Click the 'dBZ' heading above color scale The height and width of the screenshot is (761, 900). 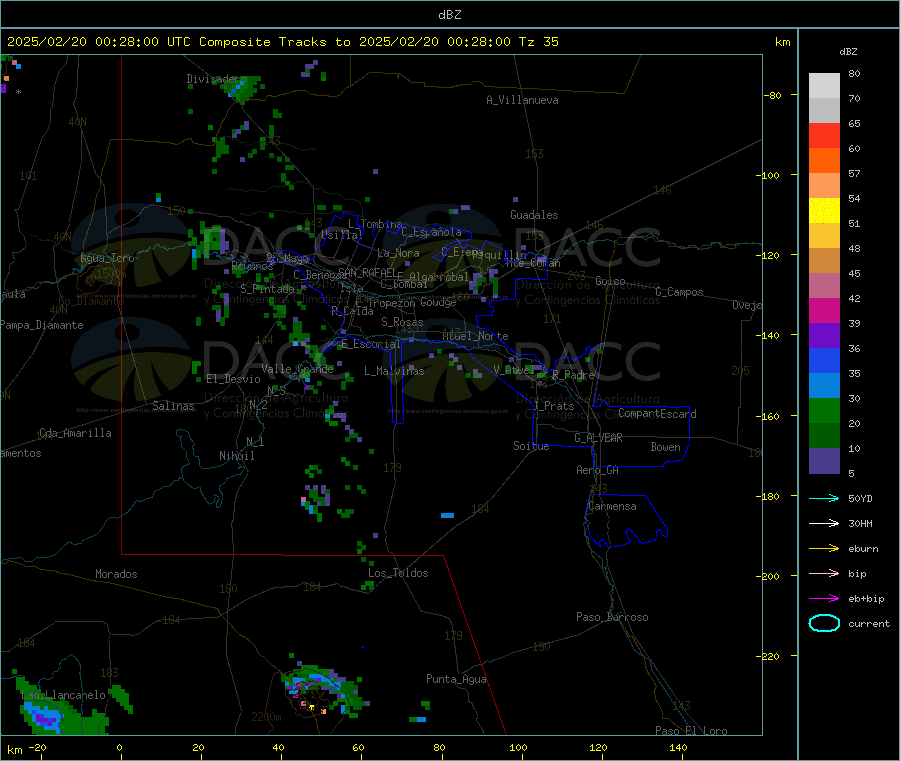848,52
